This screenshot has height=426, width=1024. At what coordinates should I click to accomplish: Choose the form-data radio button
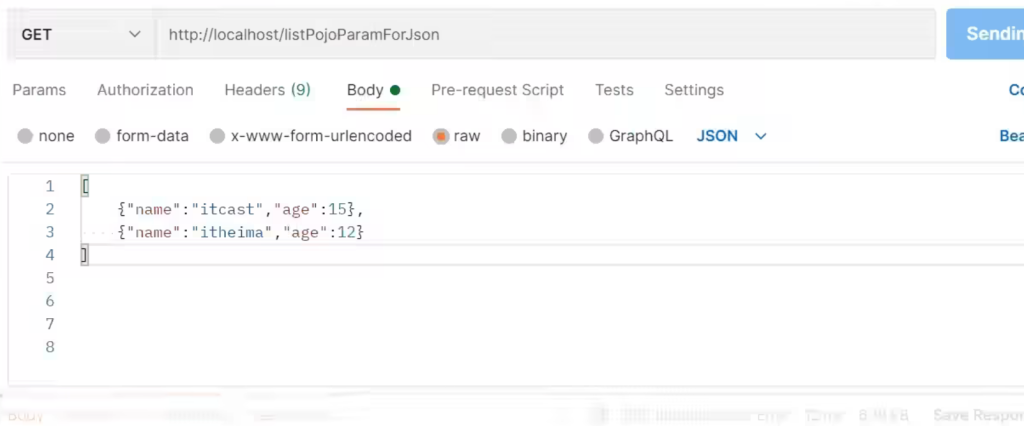tap(103, 136)
